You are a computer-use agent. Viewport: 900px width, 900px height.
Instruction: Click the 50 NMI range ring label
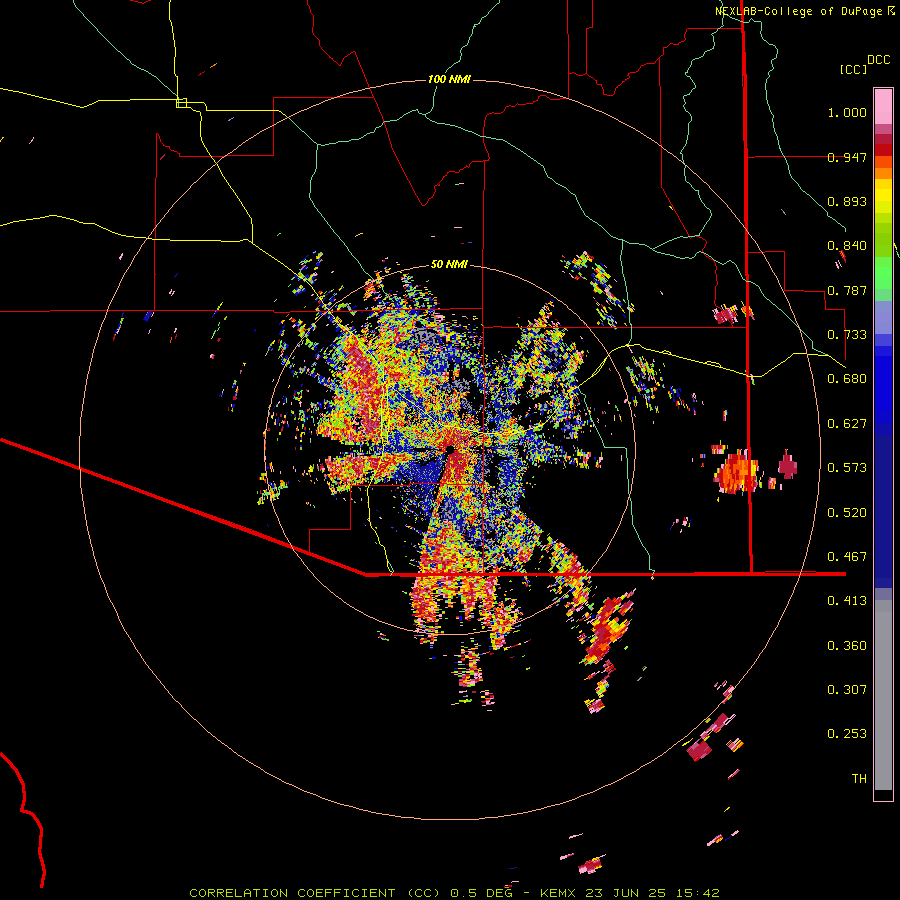pos(449,265)
